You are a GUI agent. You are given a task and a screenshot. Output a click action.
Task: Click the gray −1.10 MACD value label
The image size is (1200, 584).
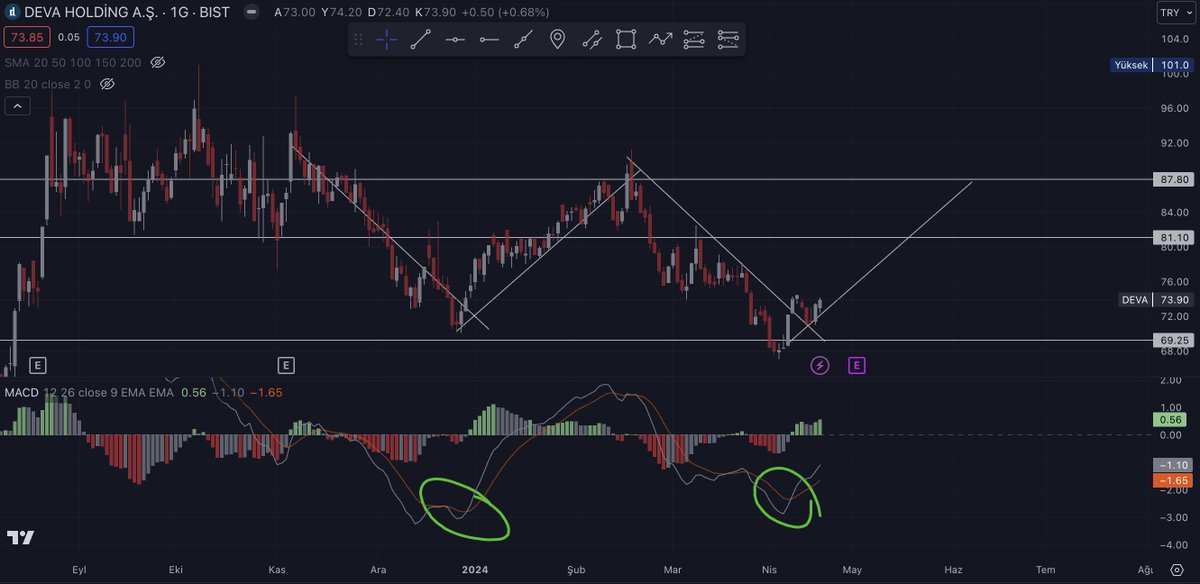pos(1175,465)
